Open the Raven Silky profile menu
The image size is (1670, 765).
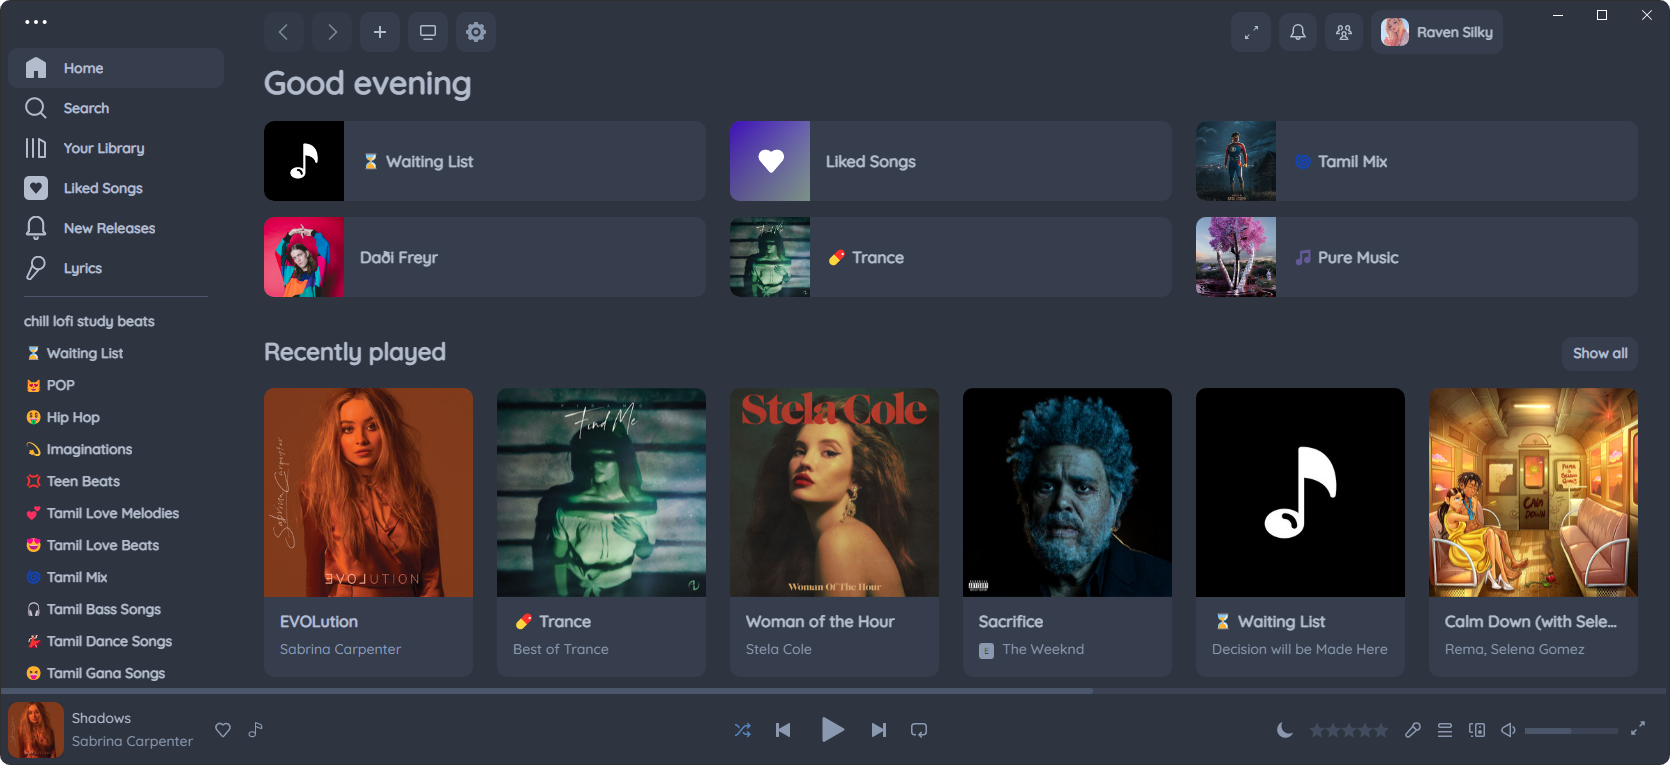tap(1437, 32)
